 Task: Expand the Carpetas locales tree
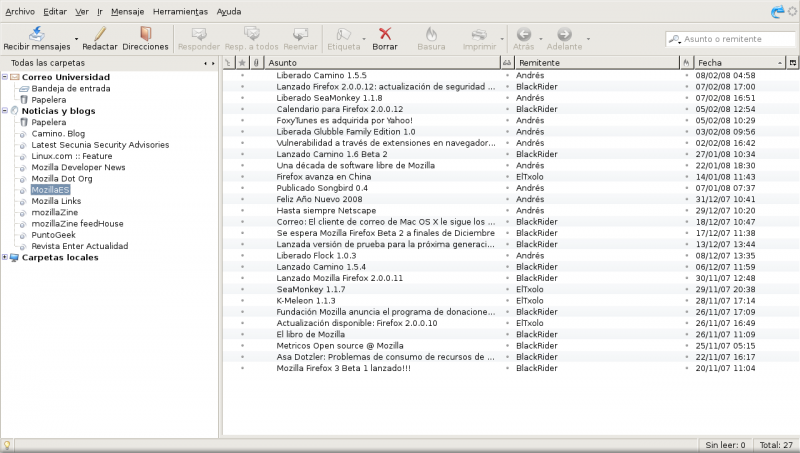pyautogui.click(x=5, y=257)
